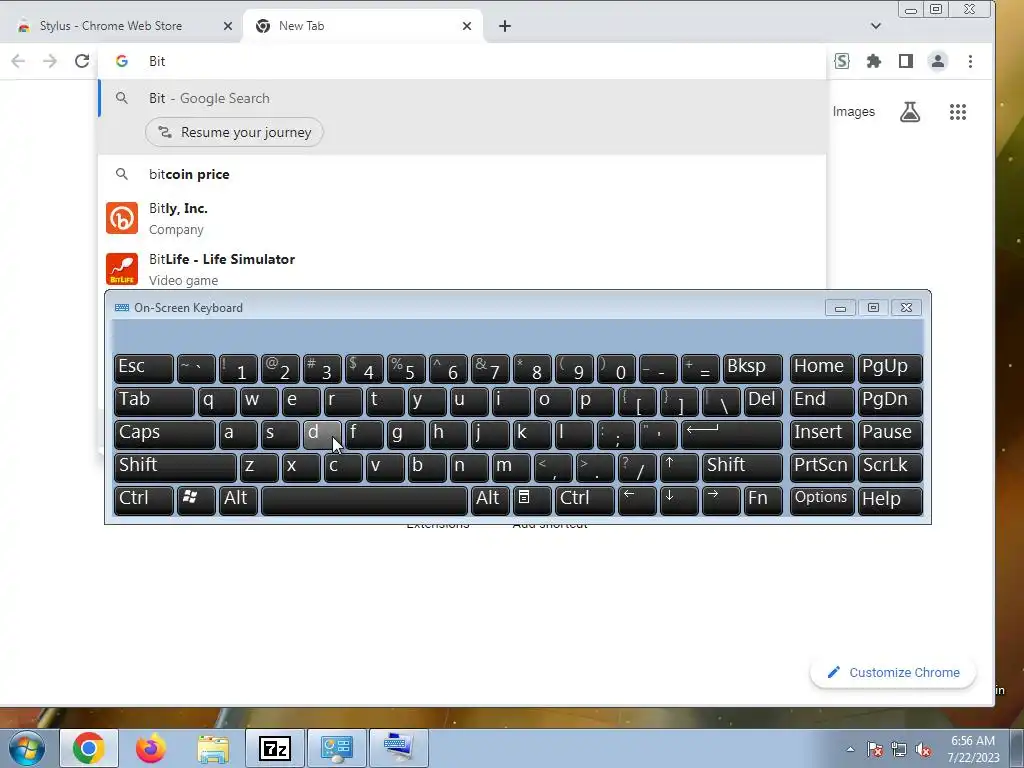Image resolution: width=1024 pixels, height=768 pixels.
Task: Switch to Stylus - Chrome Web Store tab
Action: 121,26
